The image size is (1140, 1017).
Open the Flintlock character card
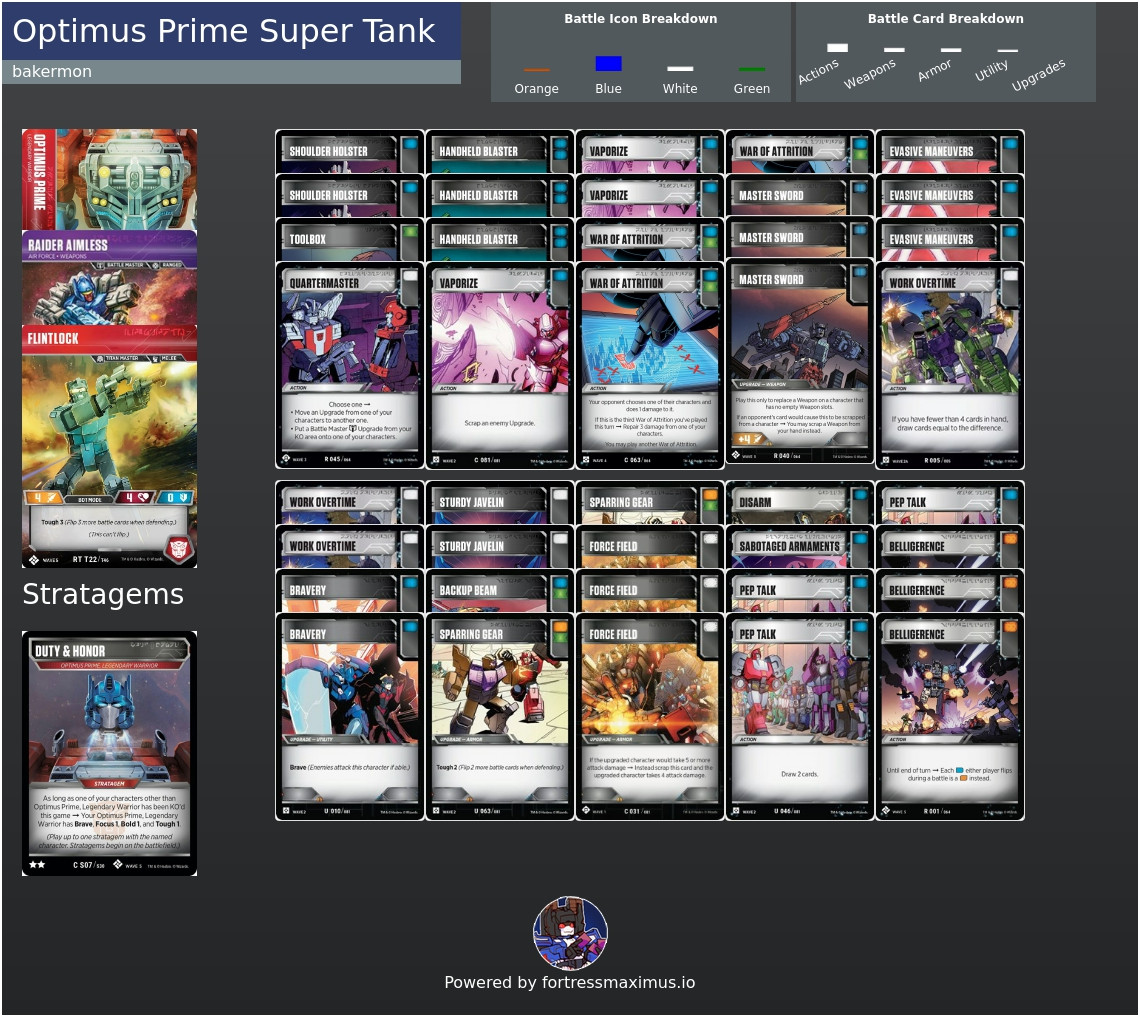109,446
